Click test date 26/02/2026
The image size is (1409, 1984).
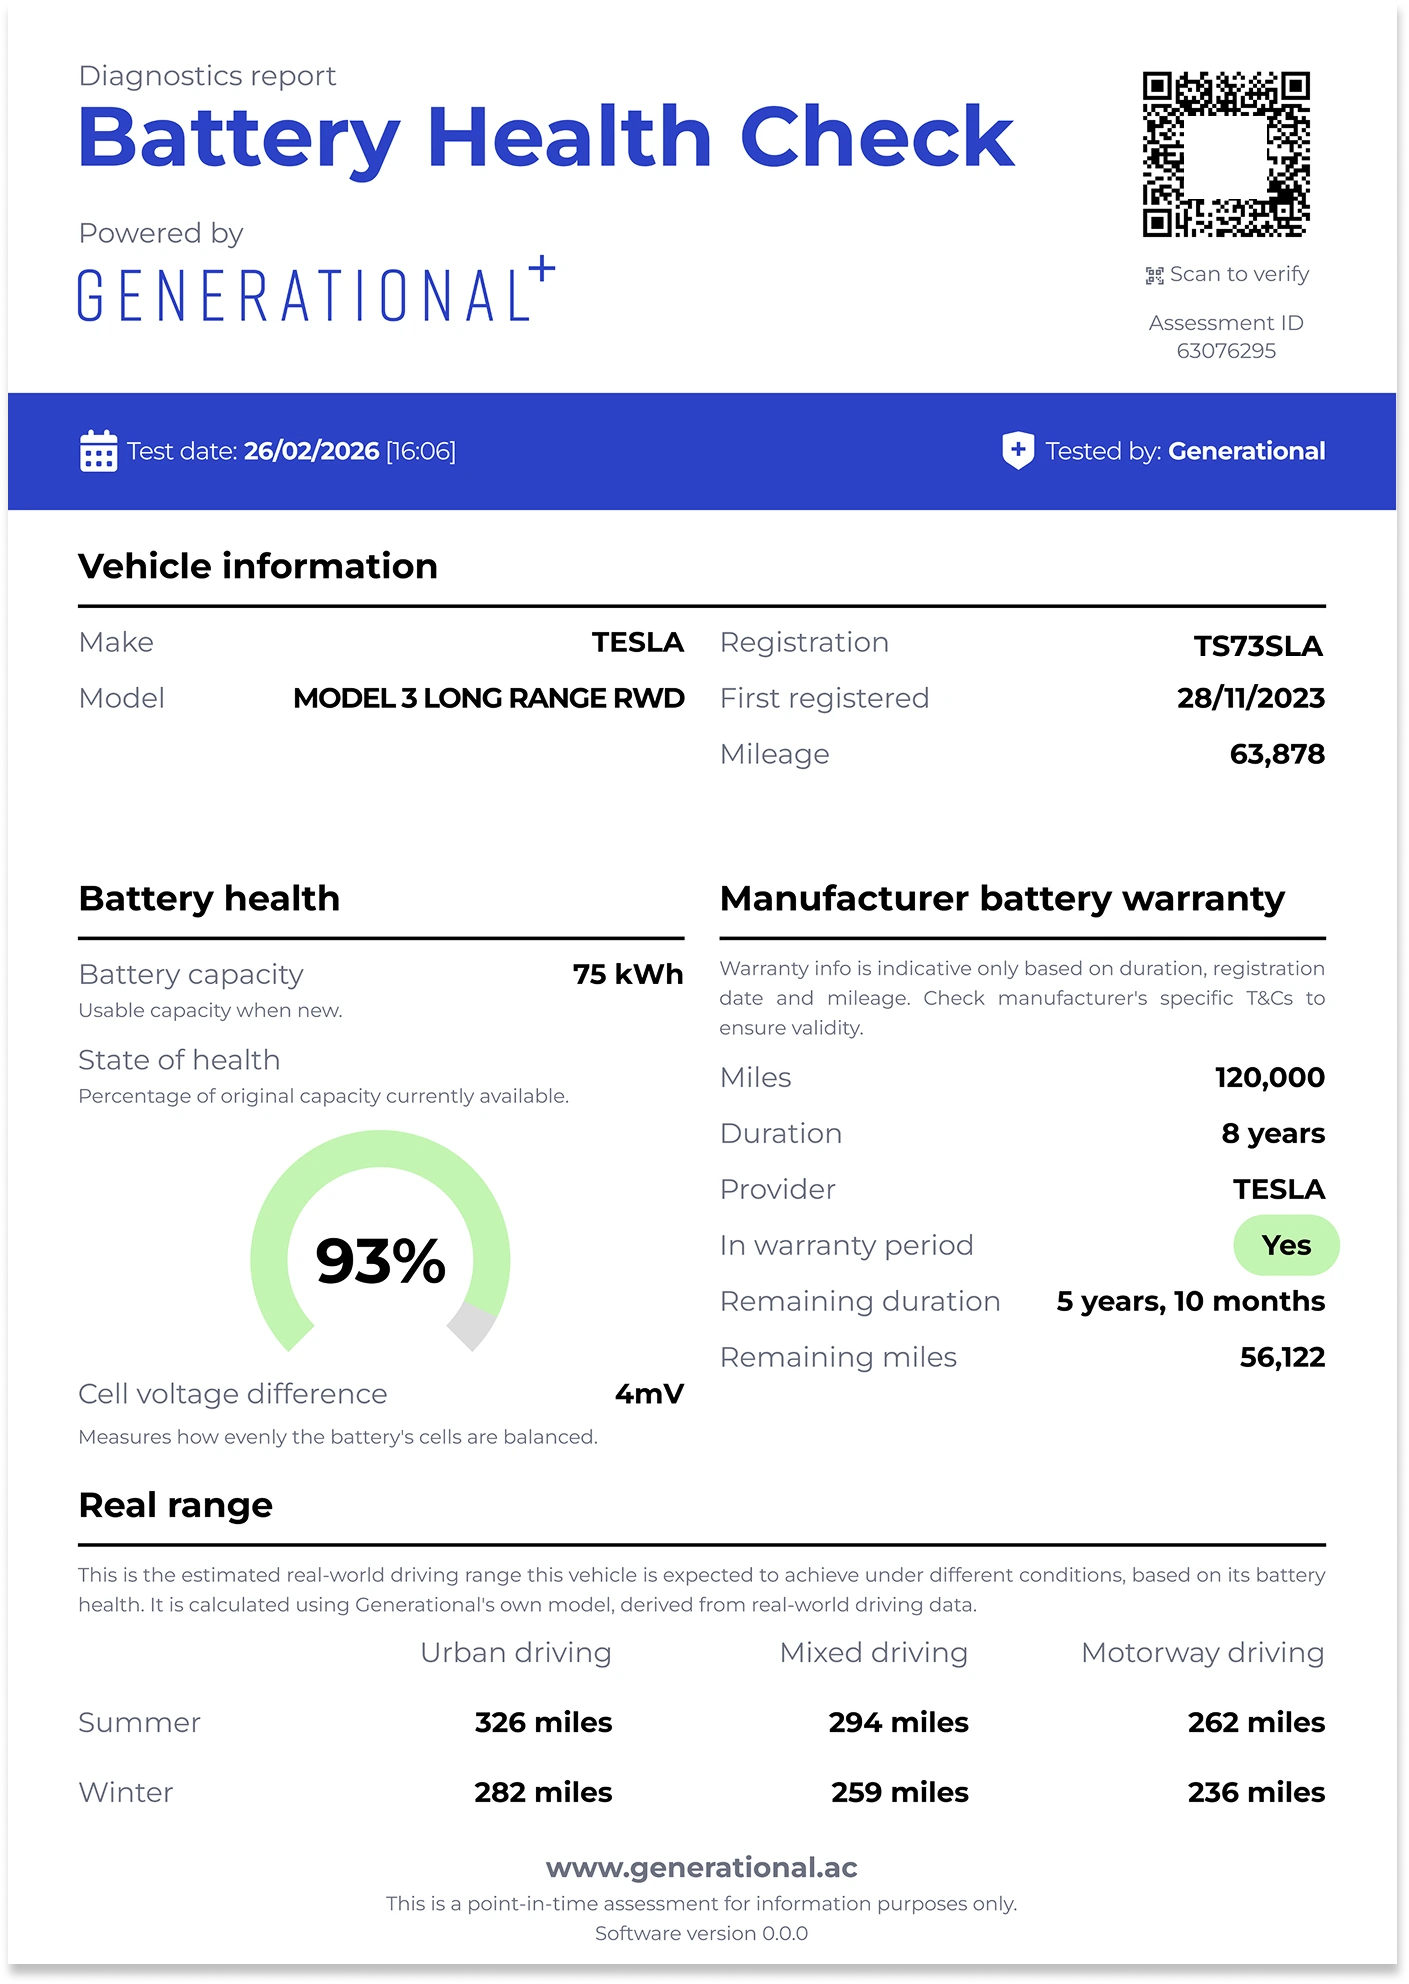[311, 451]
